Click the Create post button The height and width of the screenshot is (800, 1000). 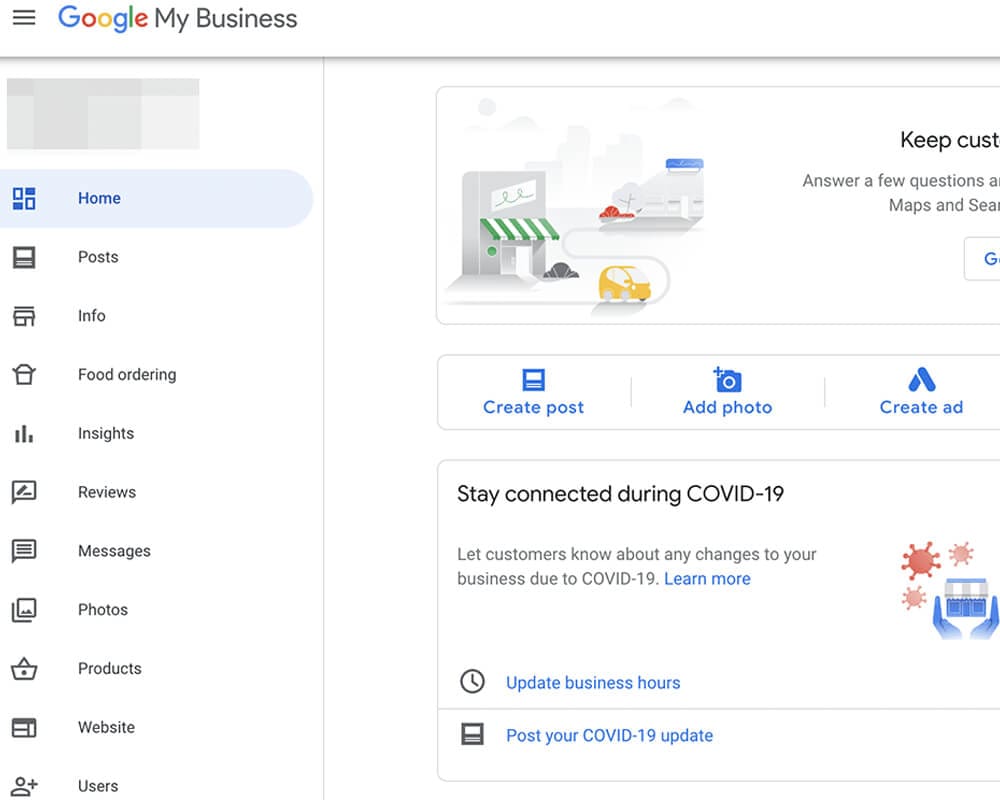534,393
